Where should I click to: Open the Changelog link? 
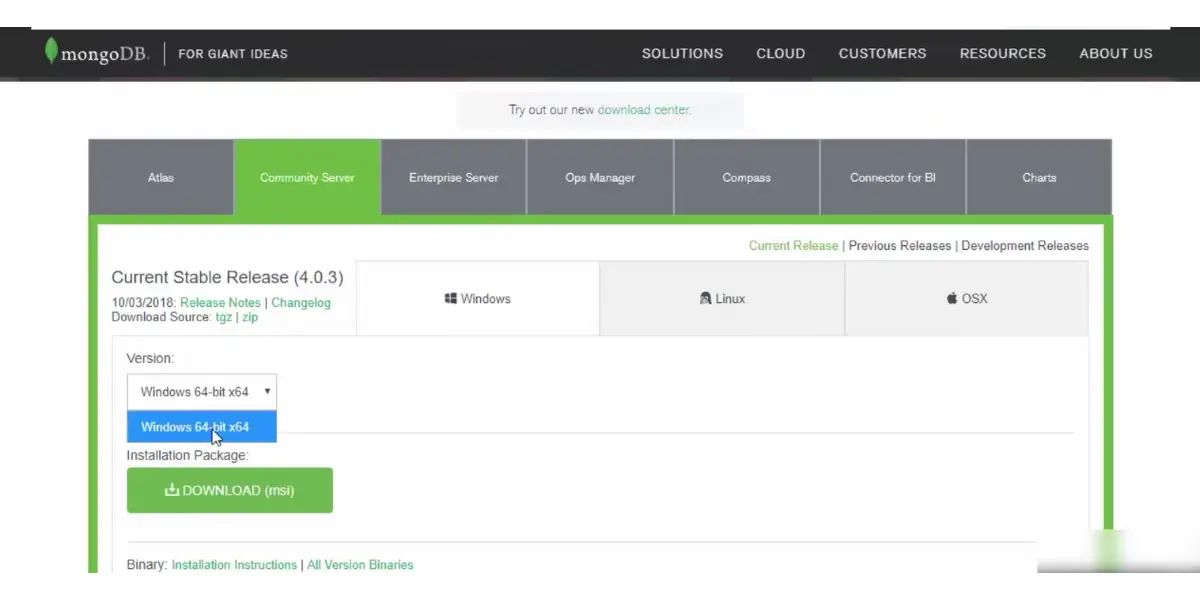(301, 303)
